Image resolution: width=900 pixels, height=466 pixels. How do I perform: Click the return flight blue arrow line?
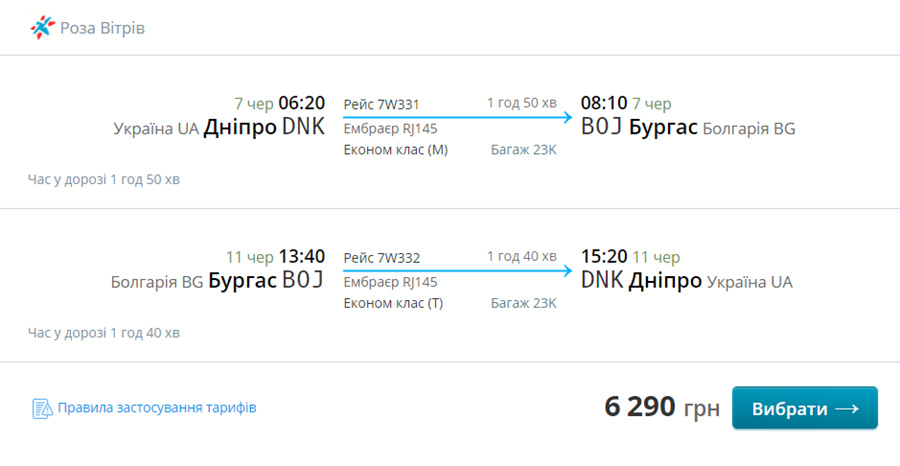457,271
